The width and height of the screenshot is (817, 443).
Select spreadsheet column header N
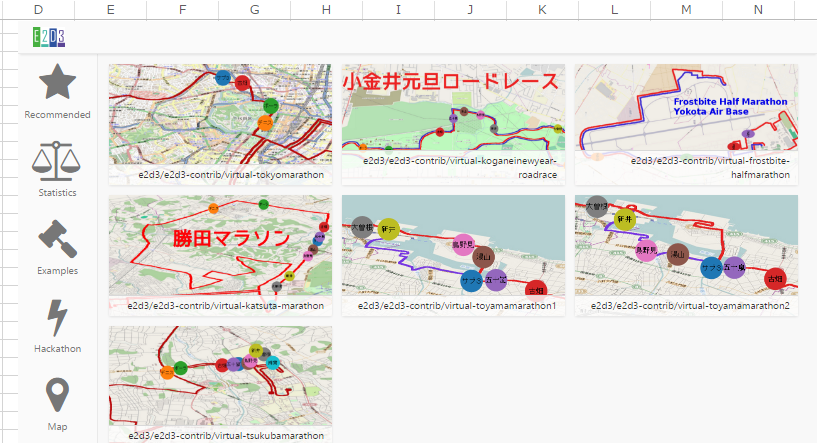click(x=758, y=10)
